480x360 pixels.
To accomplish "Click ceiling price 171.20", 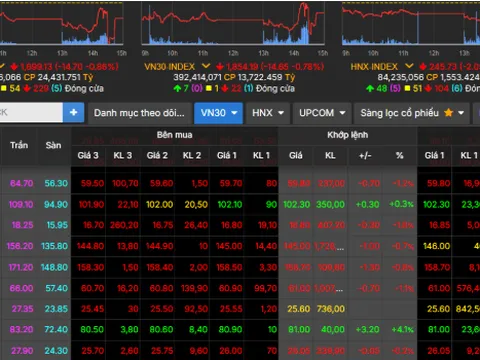I will [x=21, y=267].
